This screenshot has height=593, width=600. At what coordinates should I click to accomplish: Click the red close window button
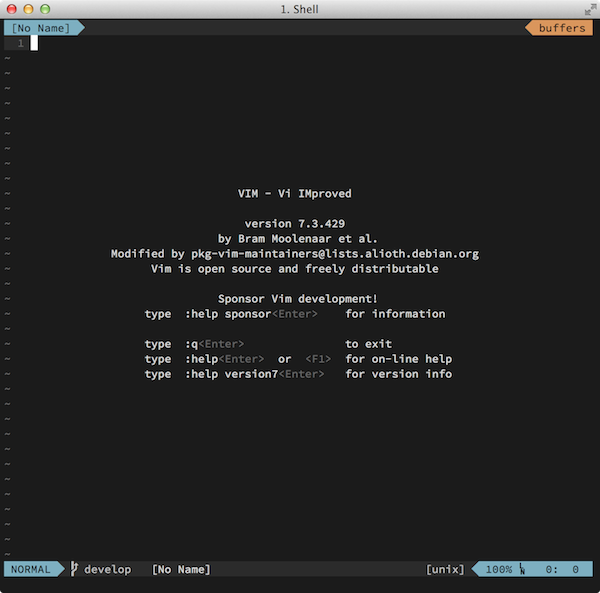(x=12, y=9)
